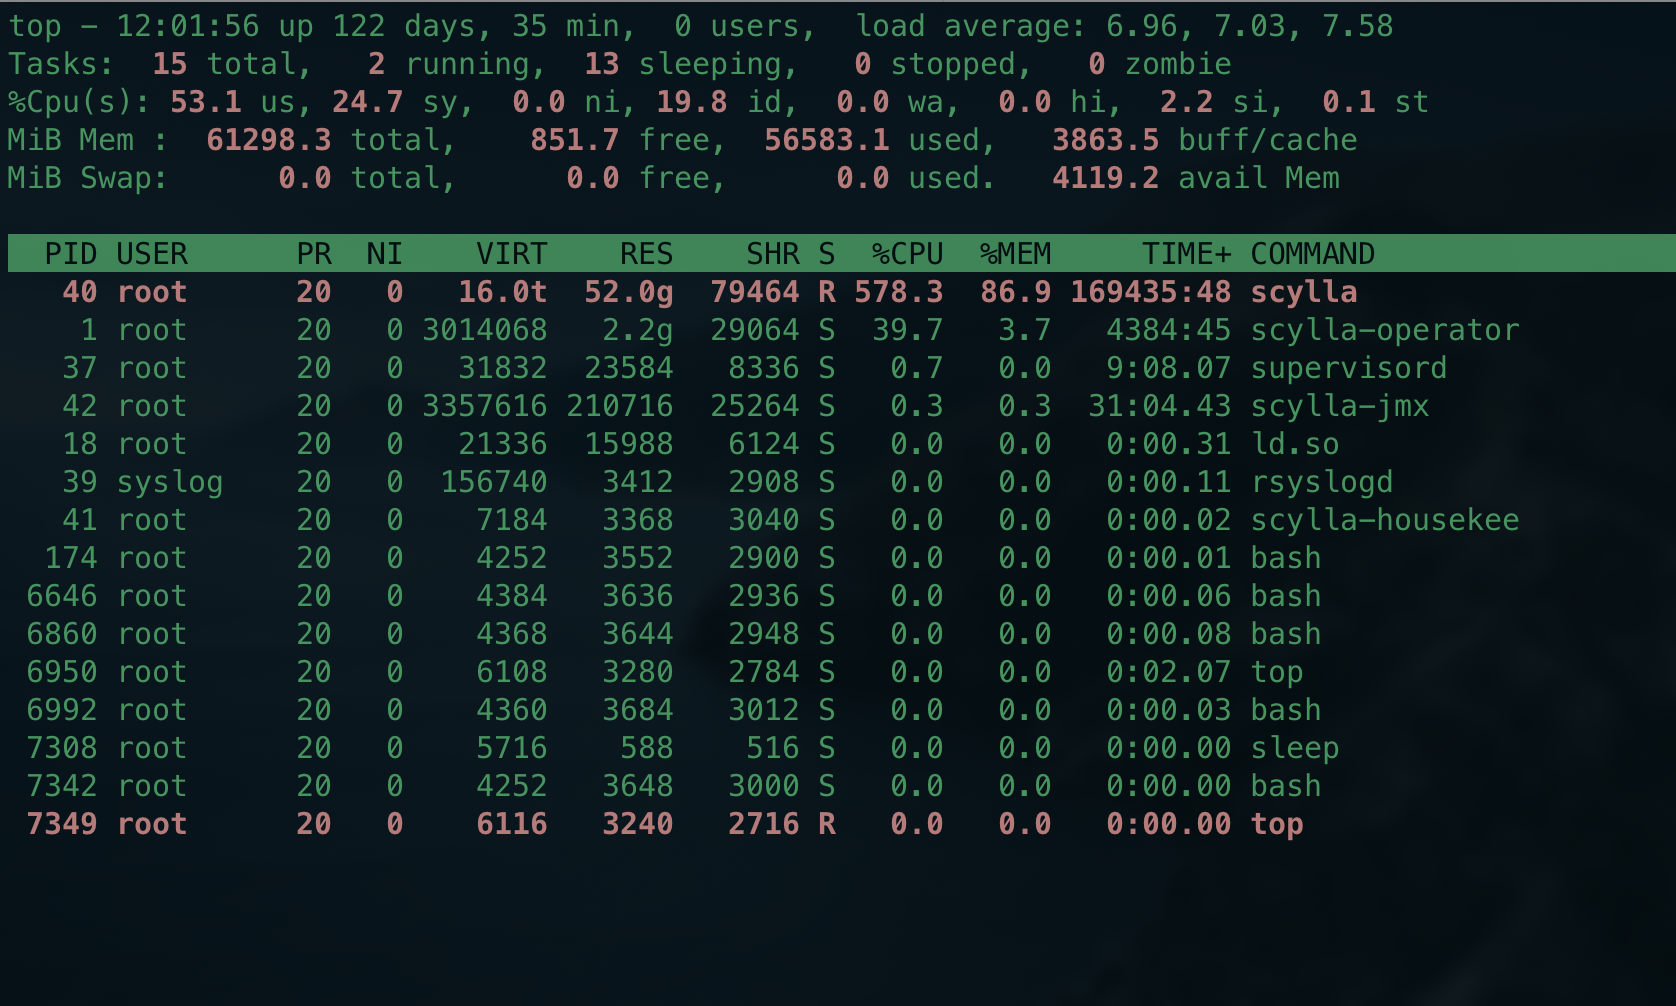
Task: Select the rsyslogd process owned by syslog
Action: [x=700, y=482]
